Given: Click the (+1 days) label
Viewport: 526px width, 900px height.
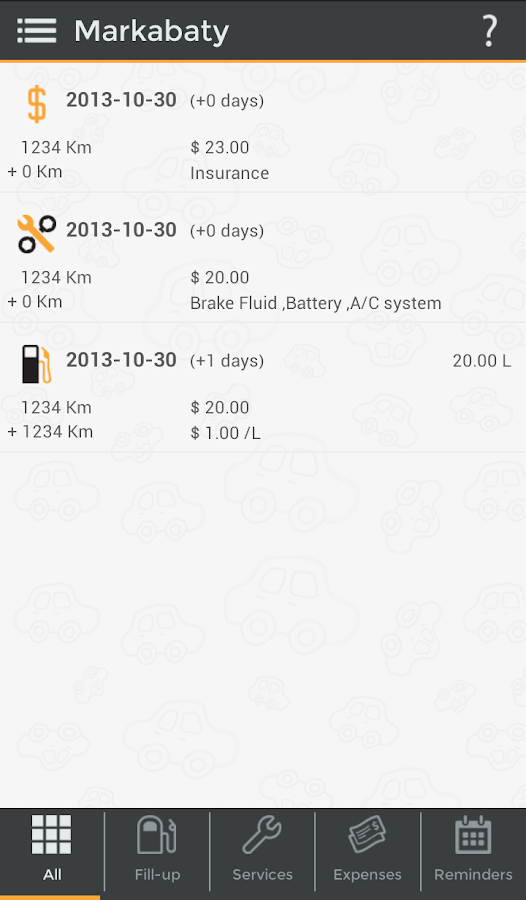Looking at the screenshot, I should 227,361.
